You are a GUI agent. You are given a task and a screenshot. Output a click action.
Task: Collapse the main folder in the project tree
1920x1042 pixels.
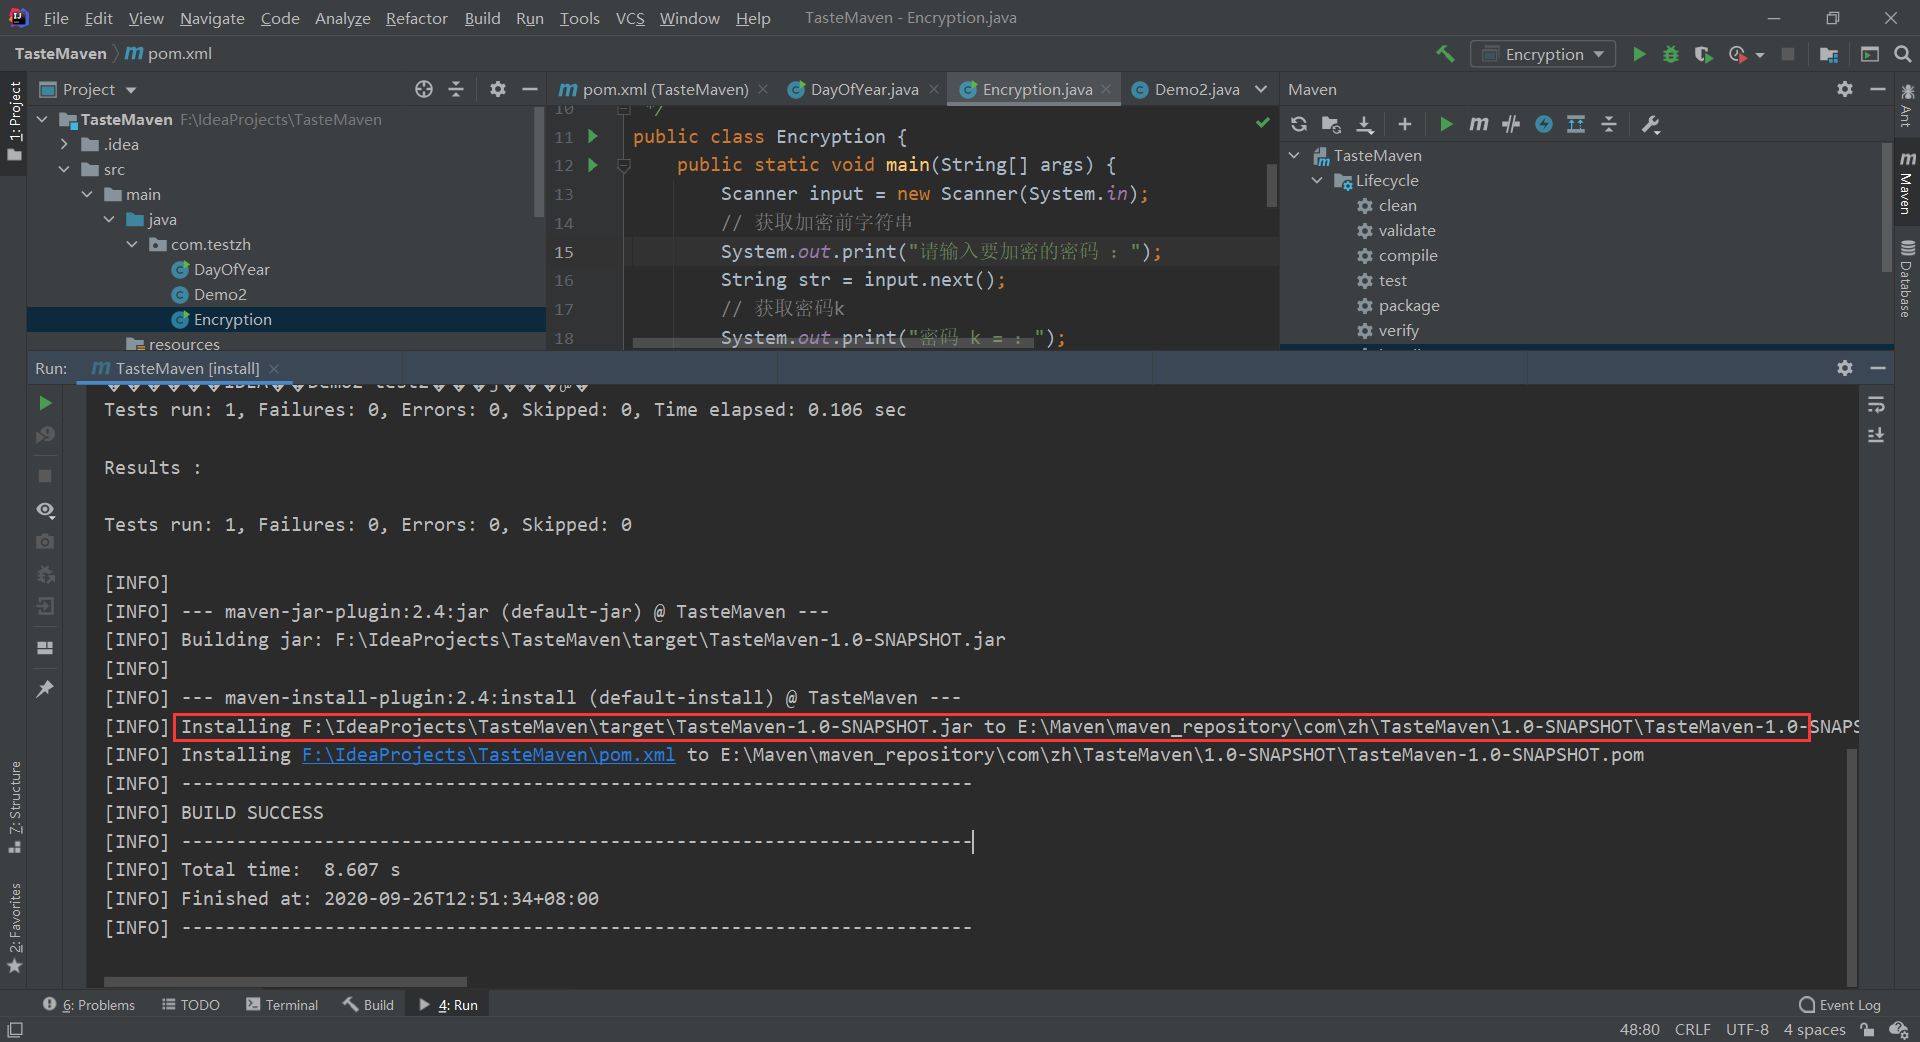(88, 194)
